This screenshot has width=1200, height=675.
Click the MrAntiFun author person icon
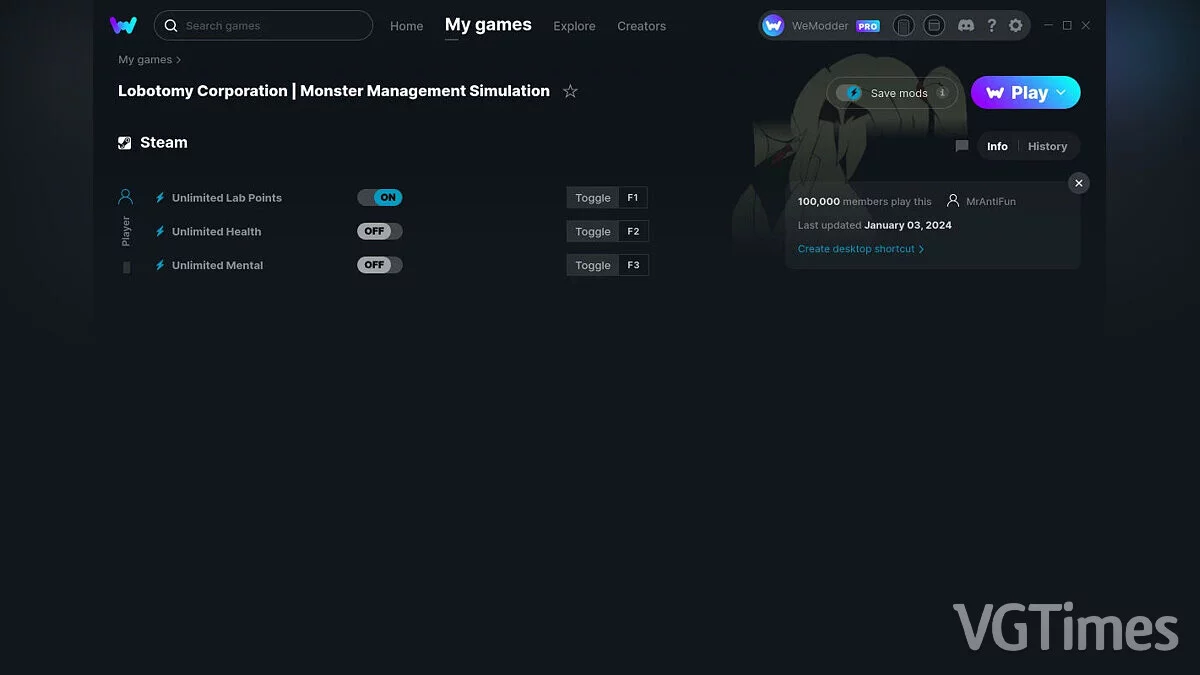pyautogui.click(x=953, y=201)
